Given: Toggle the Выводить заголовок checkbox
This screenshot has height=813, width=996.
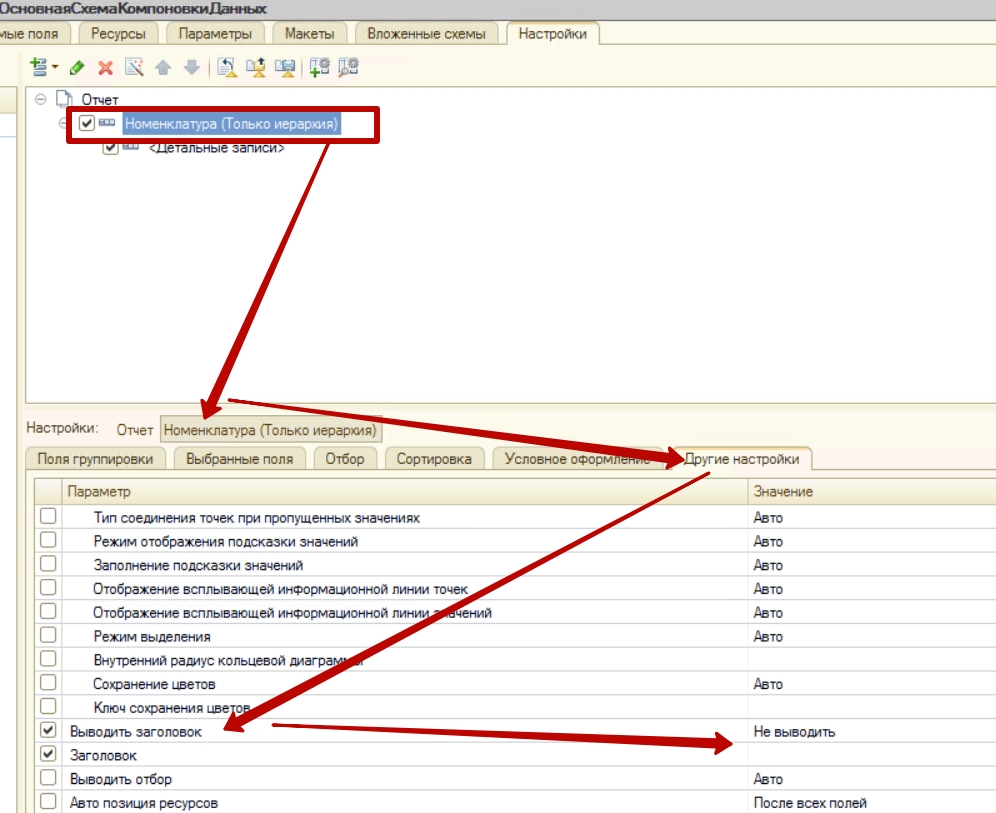Looking at the screenshot, I should [48, 732].
